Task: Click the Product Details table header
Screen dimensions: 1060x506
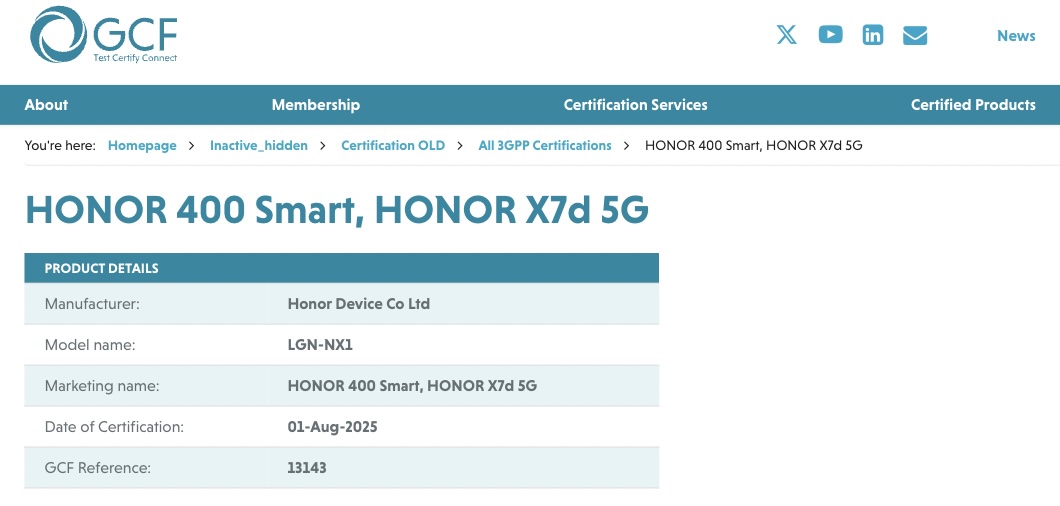Action: pos(102,268)
